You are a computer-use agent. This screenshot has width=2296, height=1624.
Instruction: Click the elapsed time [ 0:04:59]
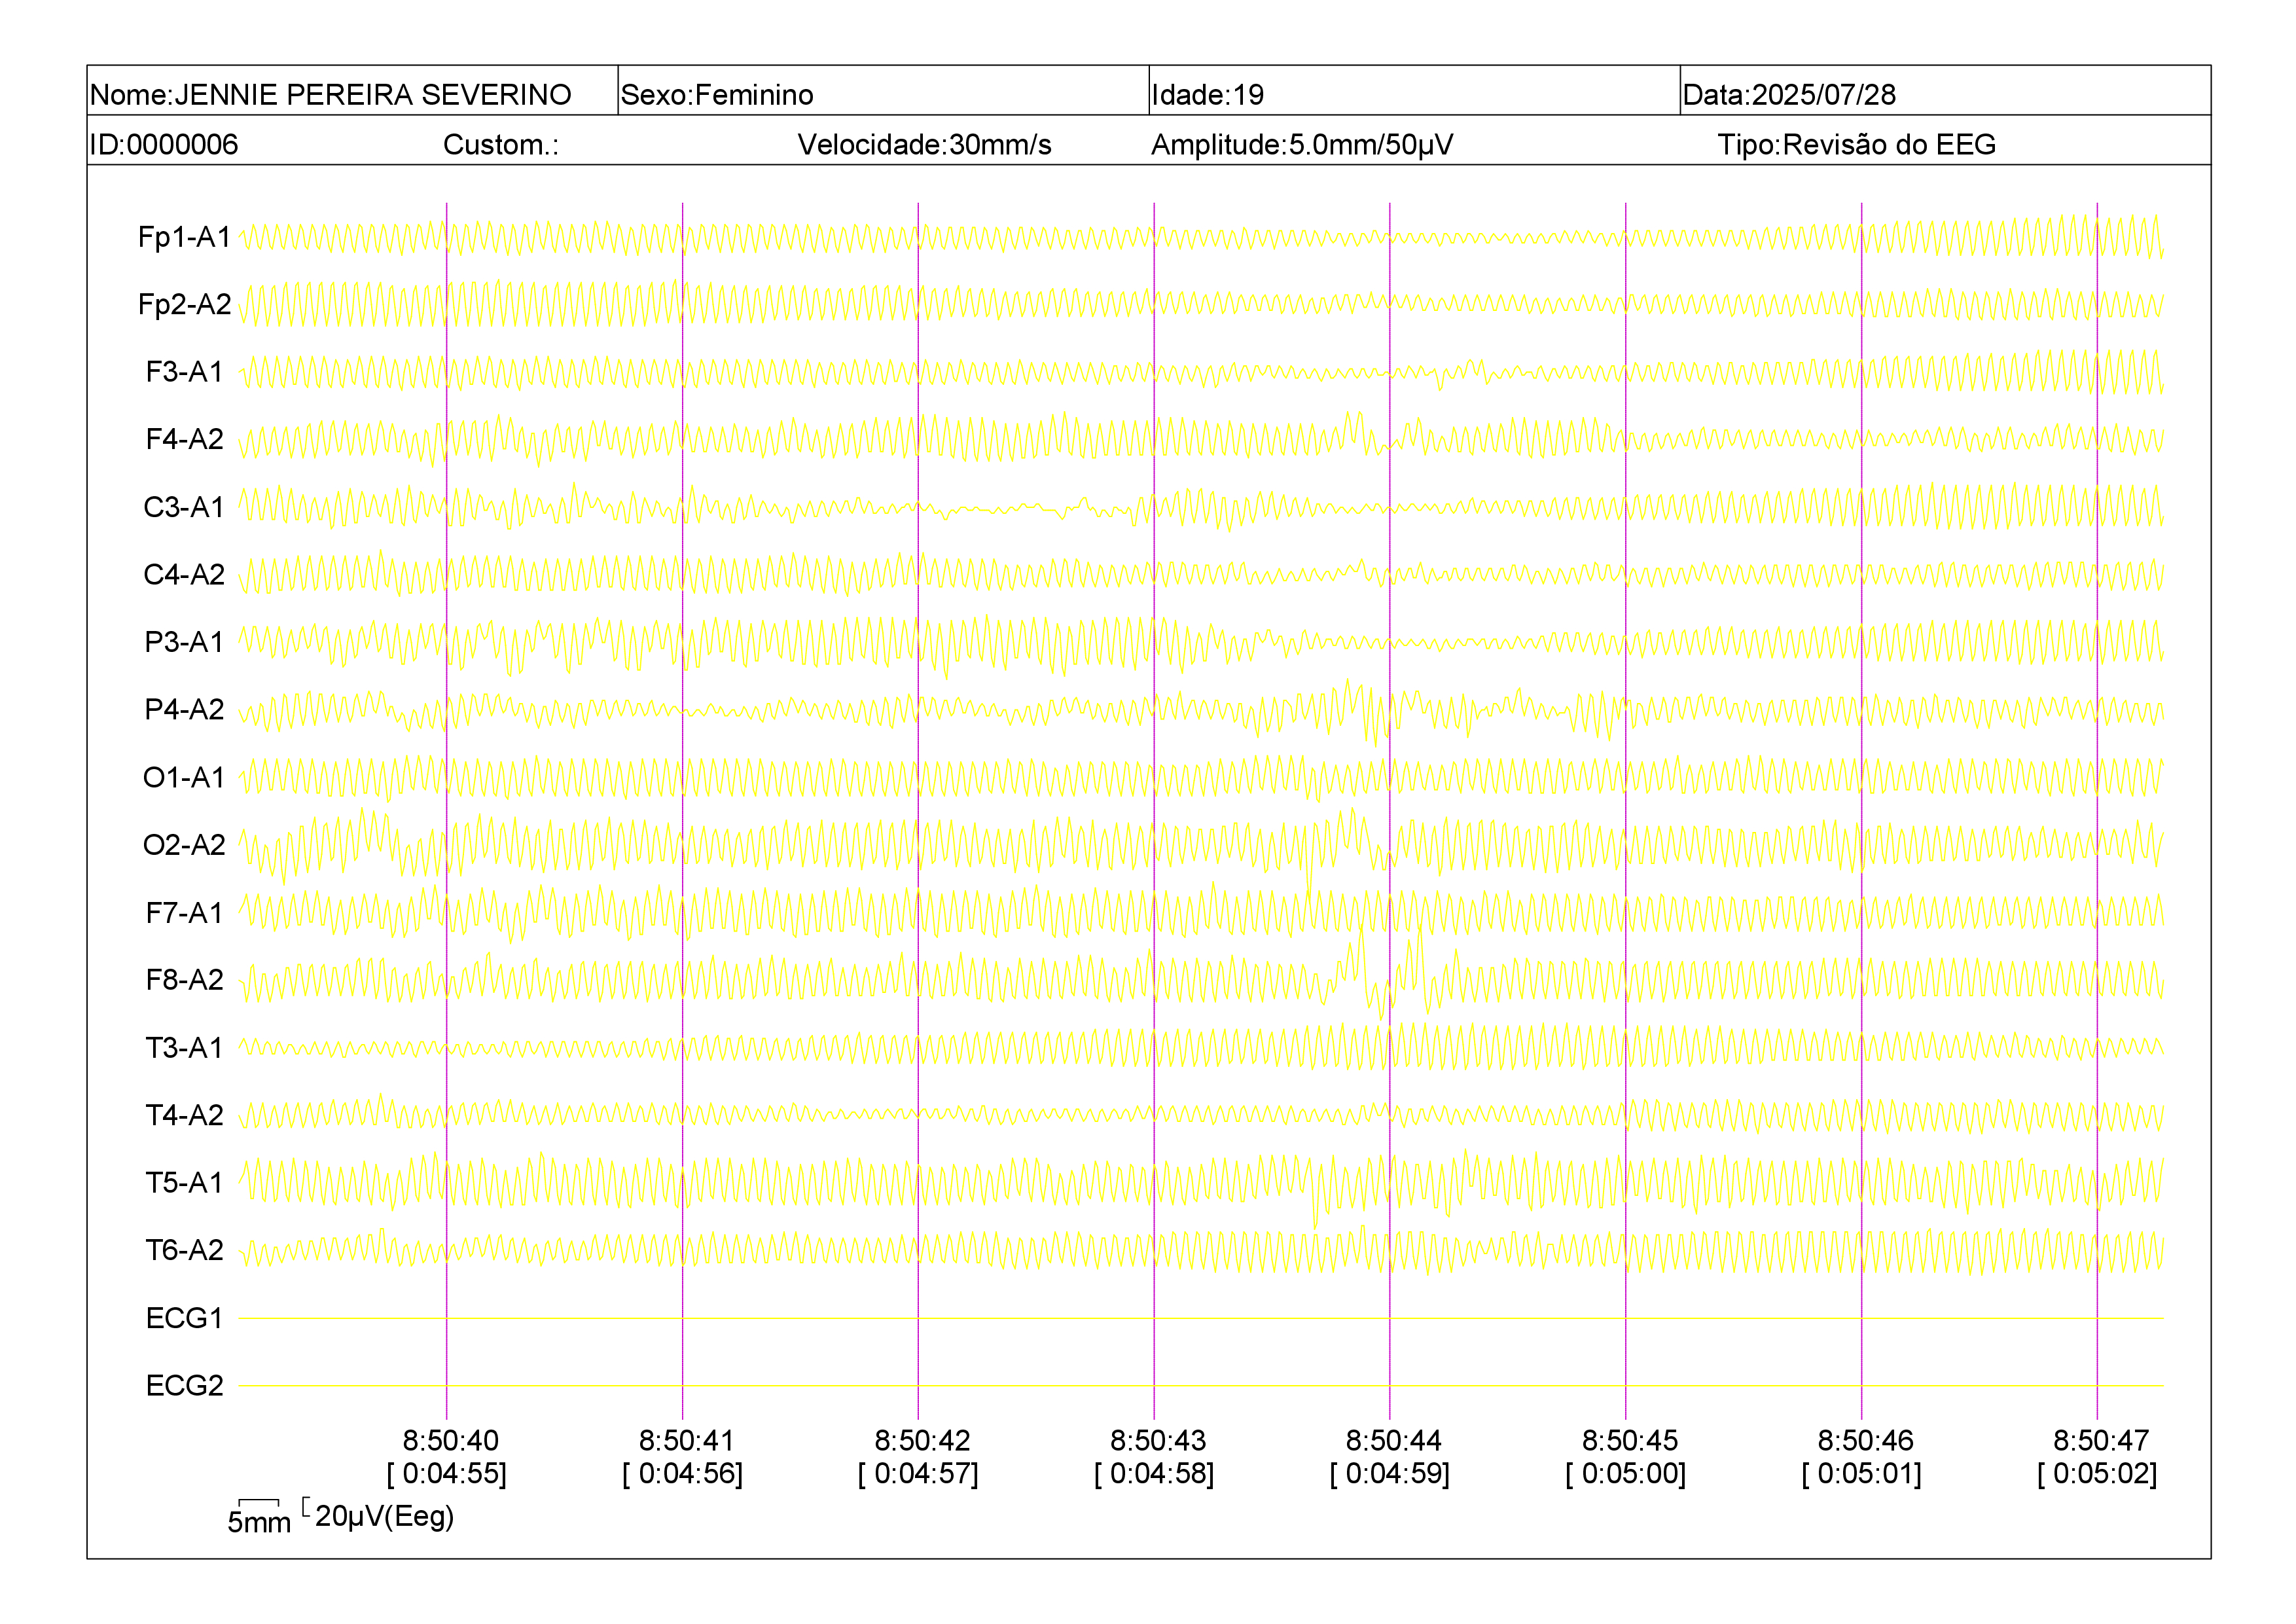pyautogui.click(x=1390, y=1474)
